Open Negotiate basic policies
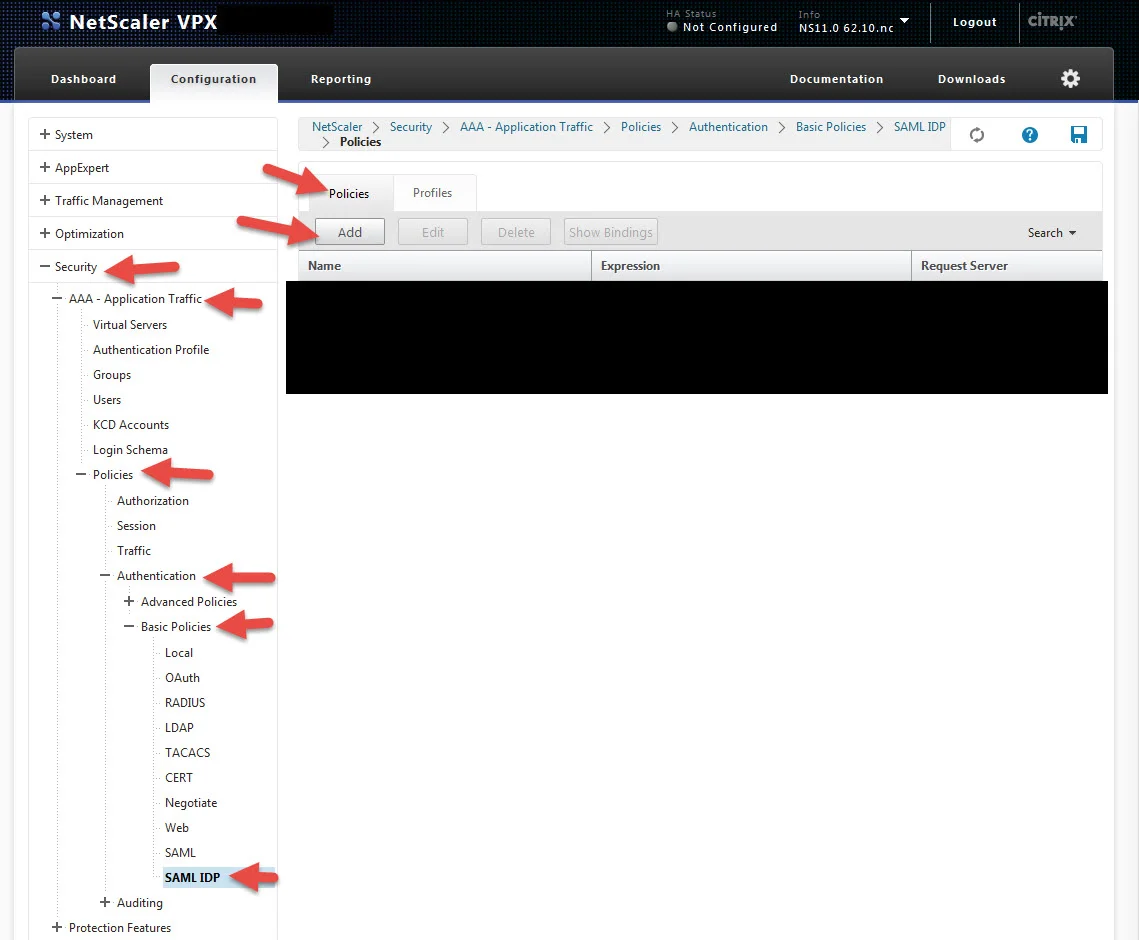Viewport: 1139px width, 940px height. (x=190, y=803)
